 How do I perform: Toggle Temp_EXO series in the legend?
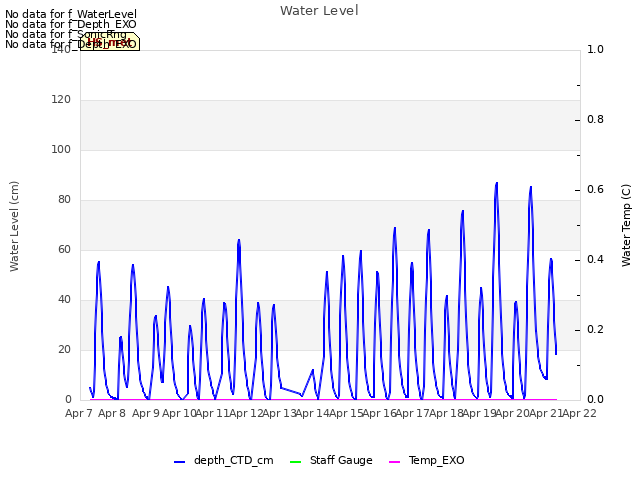tap(427, 460)
